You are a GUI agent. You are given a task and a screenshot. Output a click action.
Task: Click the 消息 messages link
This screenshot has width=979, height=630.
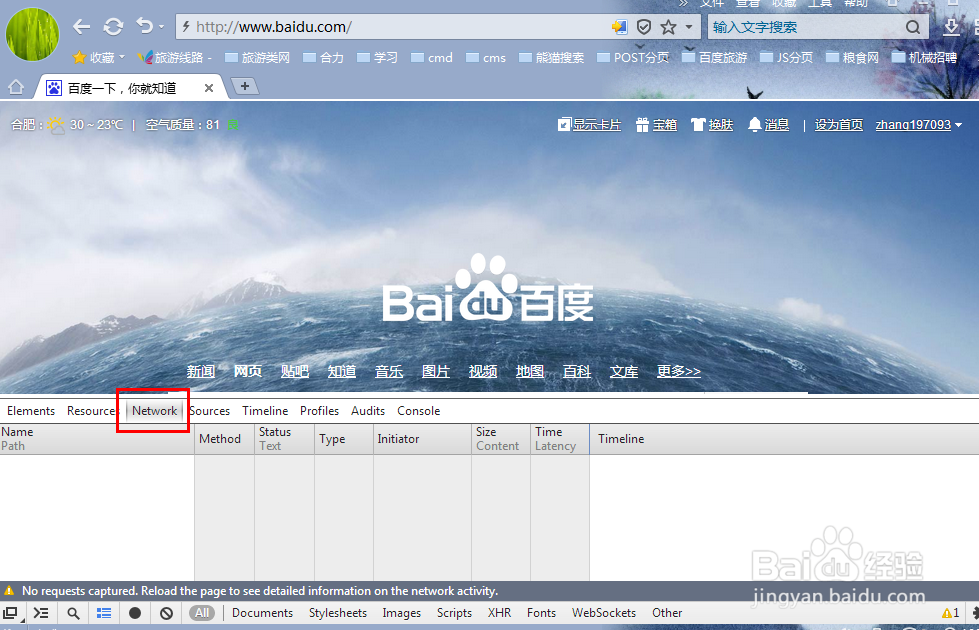[769, 125]
